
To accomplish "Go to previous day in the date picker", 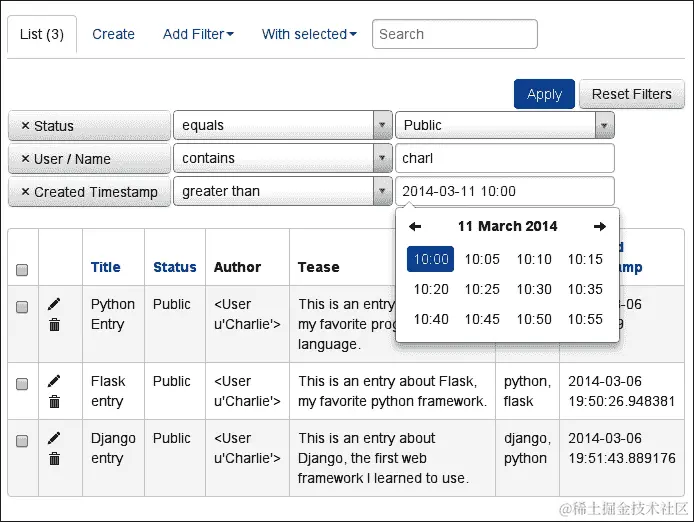I will pos(415,227).
